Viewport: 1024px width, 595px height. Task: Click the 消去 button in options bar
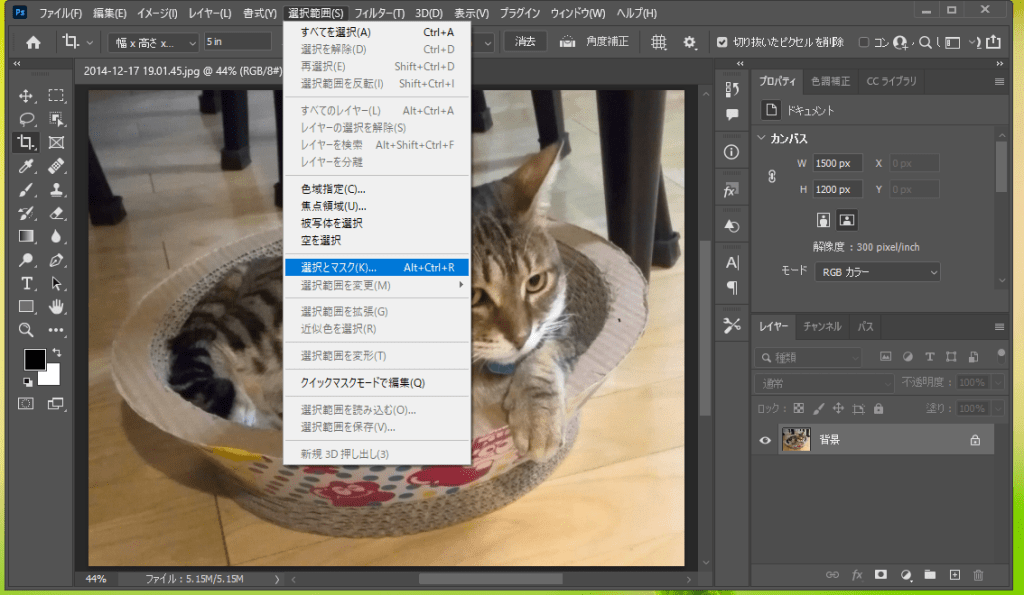click(525, 42)
